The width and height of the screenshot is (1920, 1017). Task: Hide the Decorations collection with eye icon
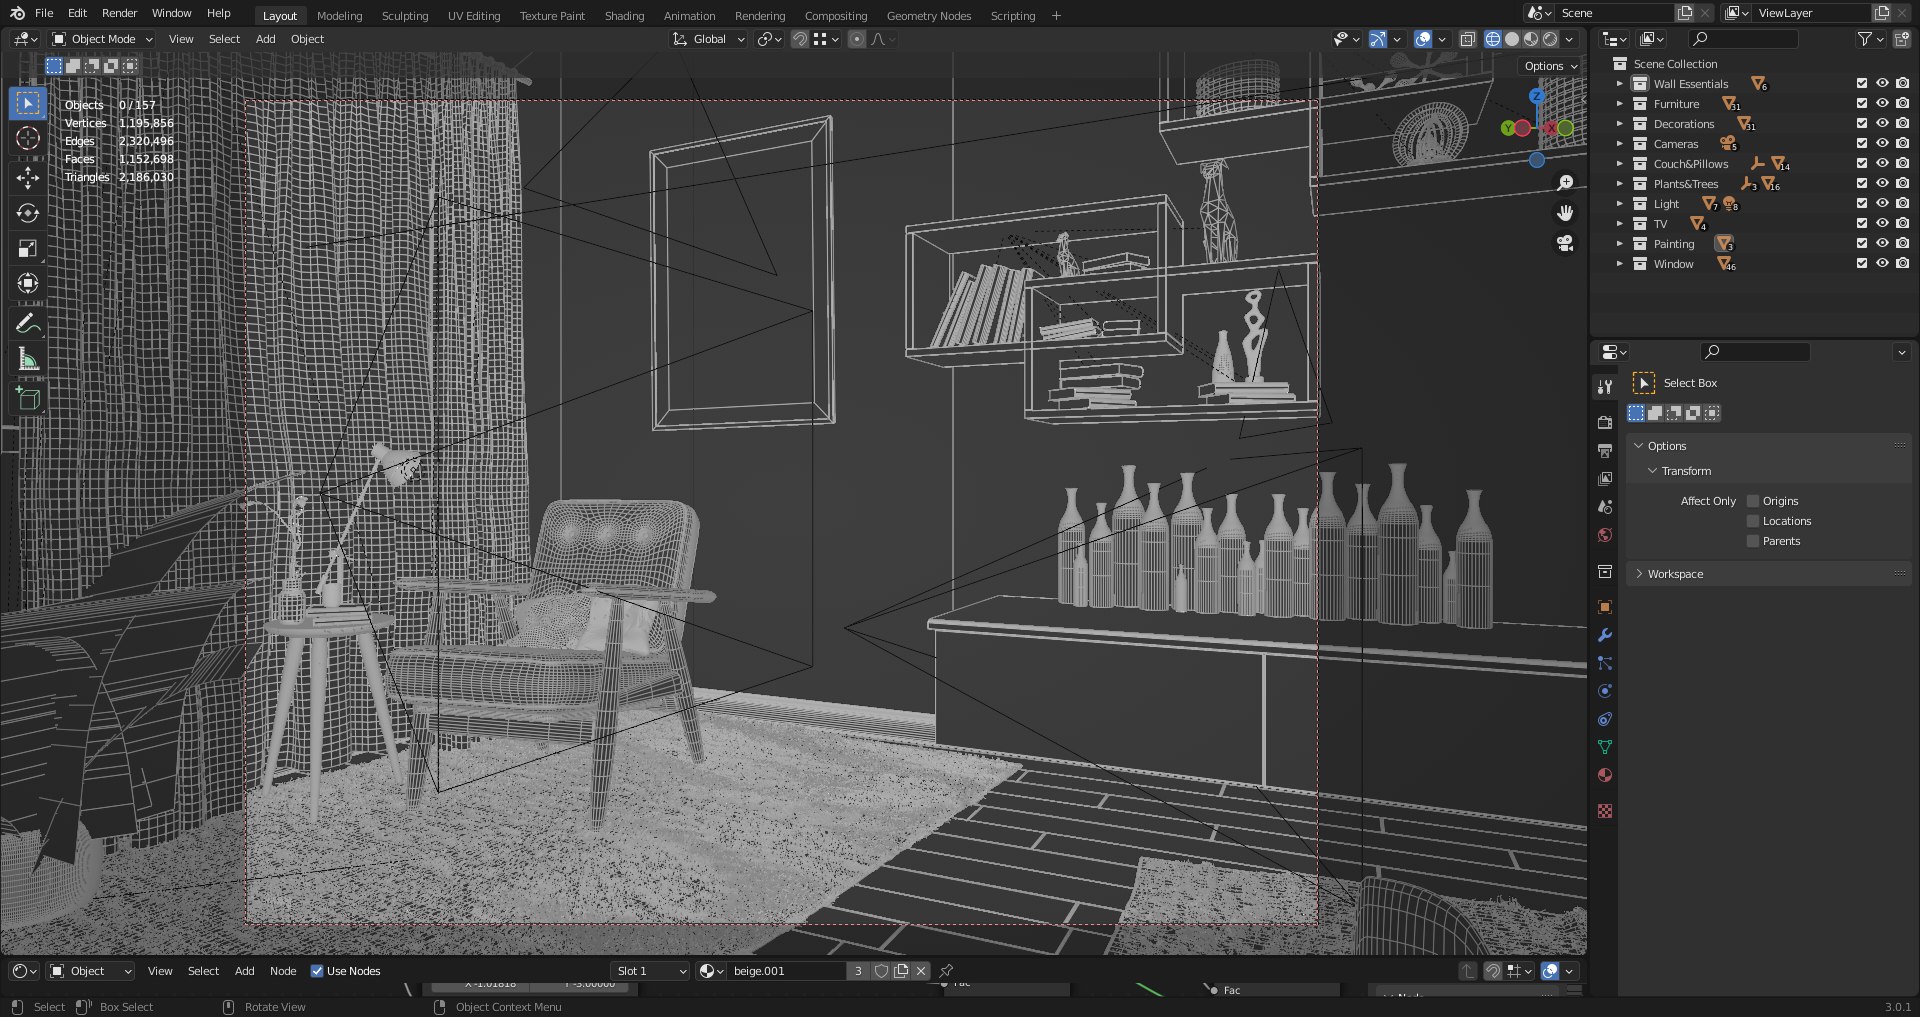pos(1882,124)
